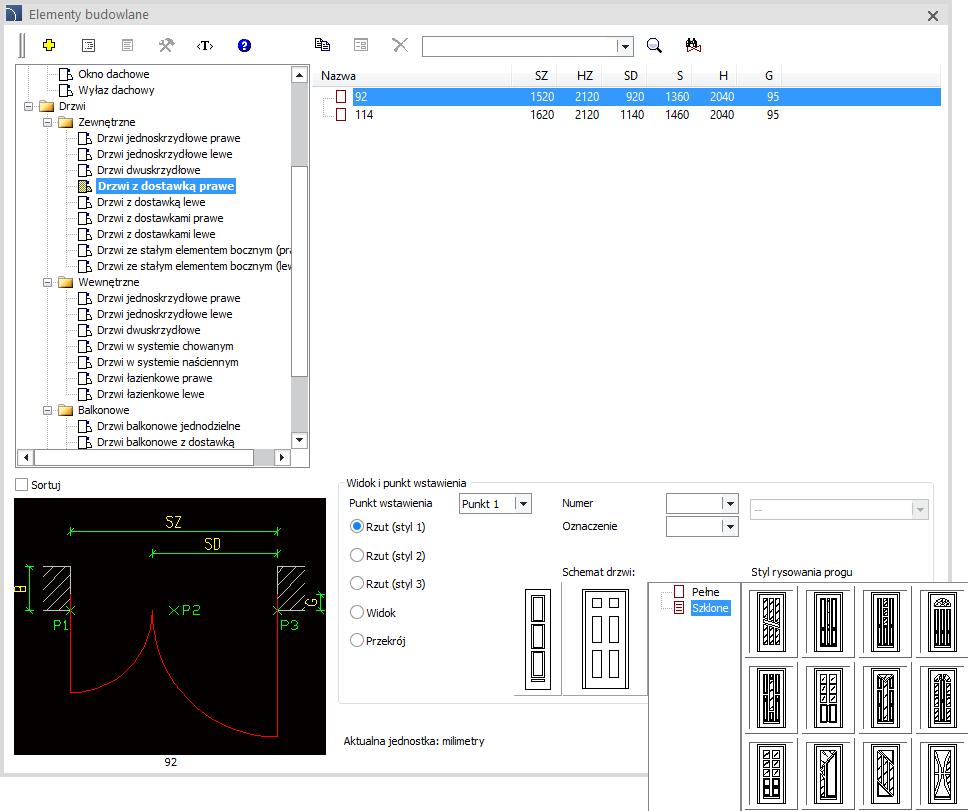Screen dimensions: 968x811
Task: Click the square icon beside row 92
Action: [341, 96]
